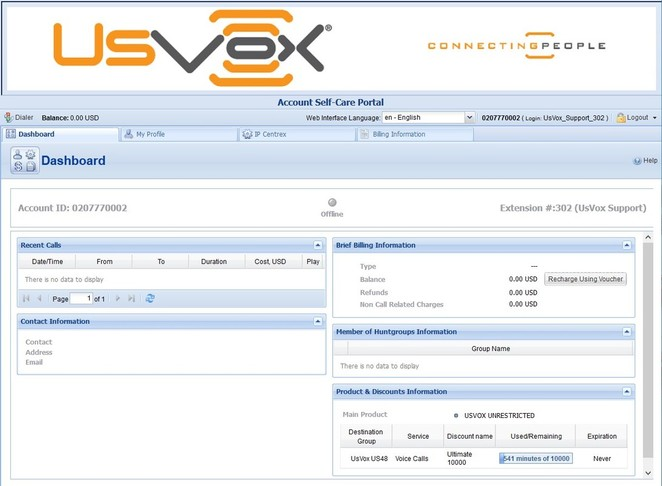Click the IP Centrex gear icon

[x=247, y=134]
